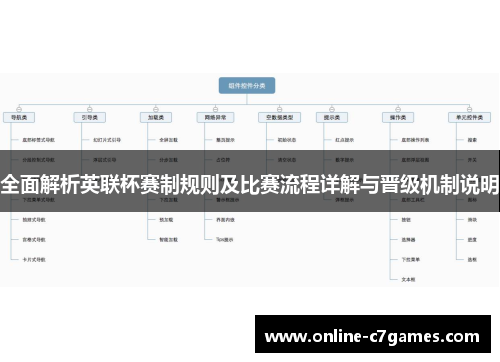Viewport: 500px width, 362px height.
Task: Select the root node 组件控件分类
Action: click(247, 86)
